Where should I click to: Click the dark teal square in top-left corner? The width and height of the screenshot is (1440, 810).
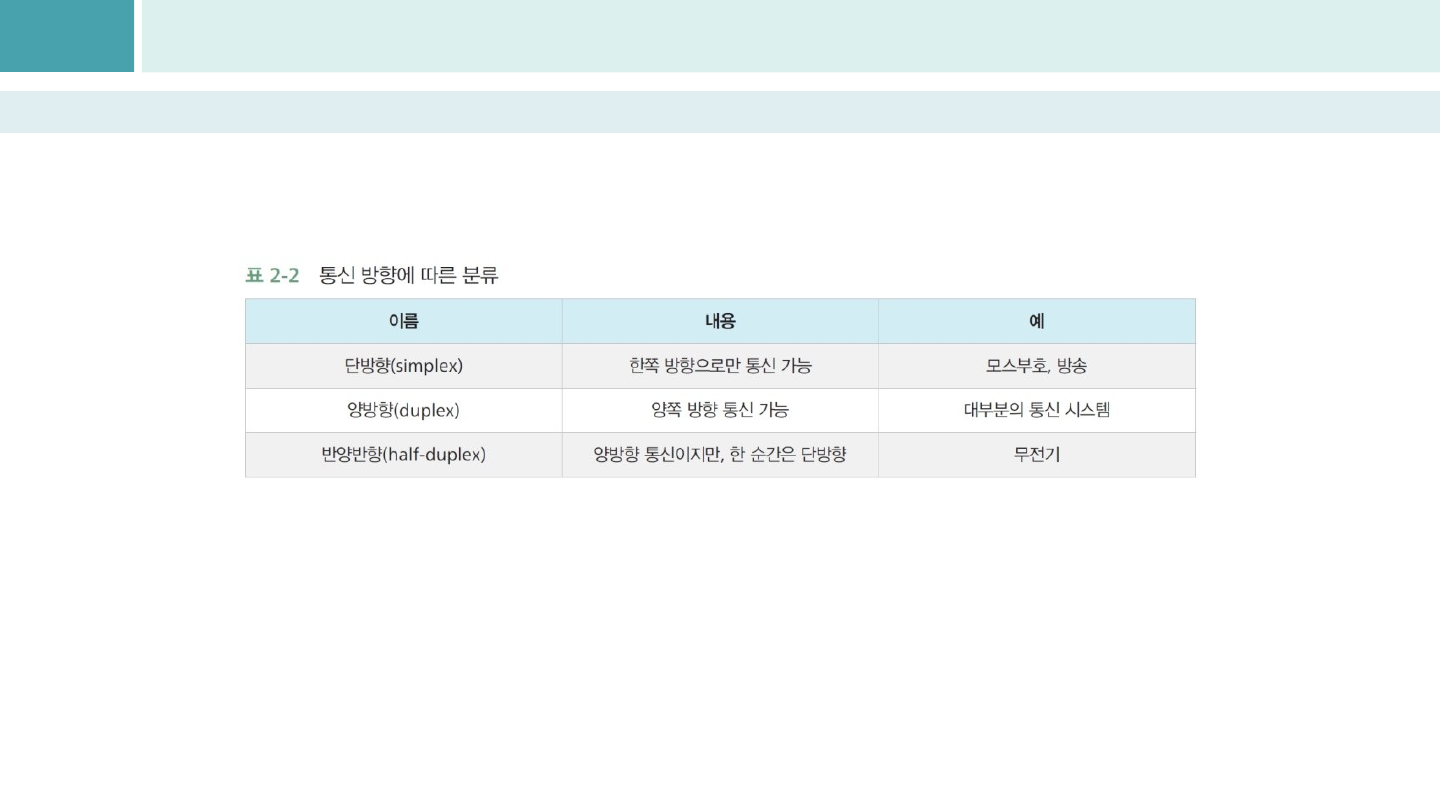(x=66, y=36)
